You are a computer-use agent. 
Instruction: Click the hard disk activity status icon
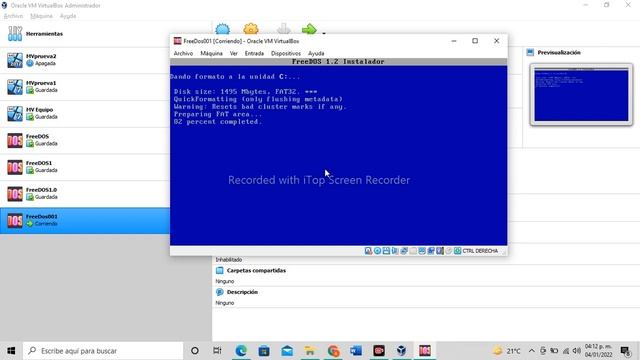pos(368,251)
